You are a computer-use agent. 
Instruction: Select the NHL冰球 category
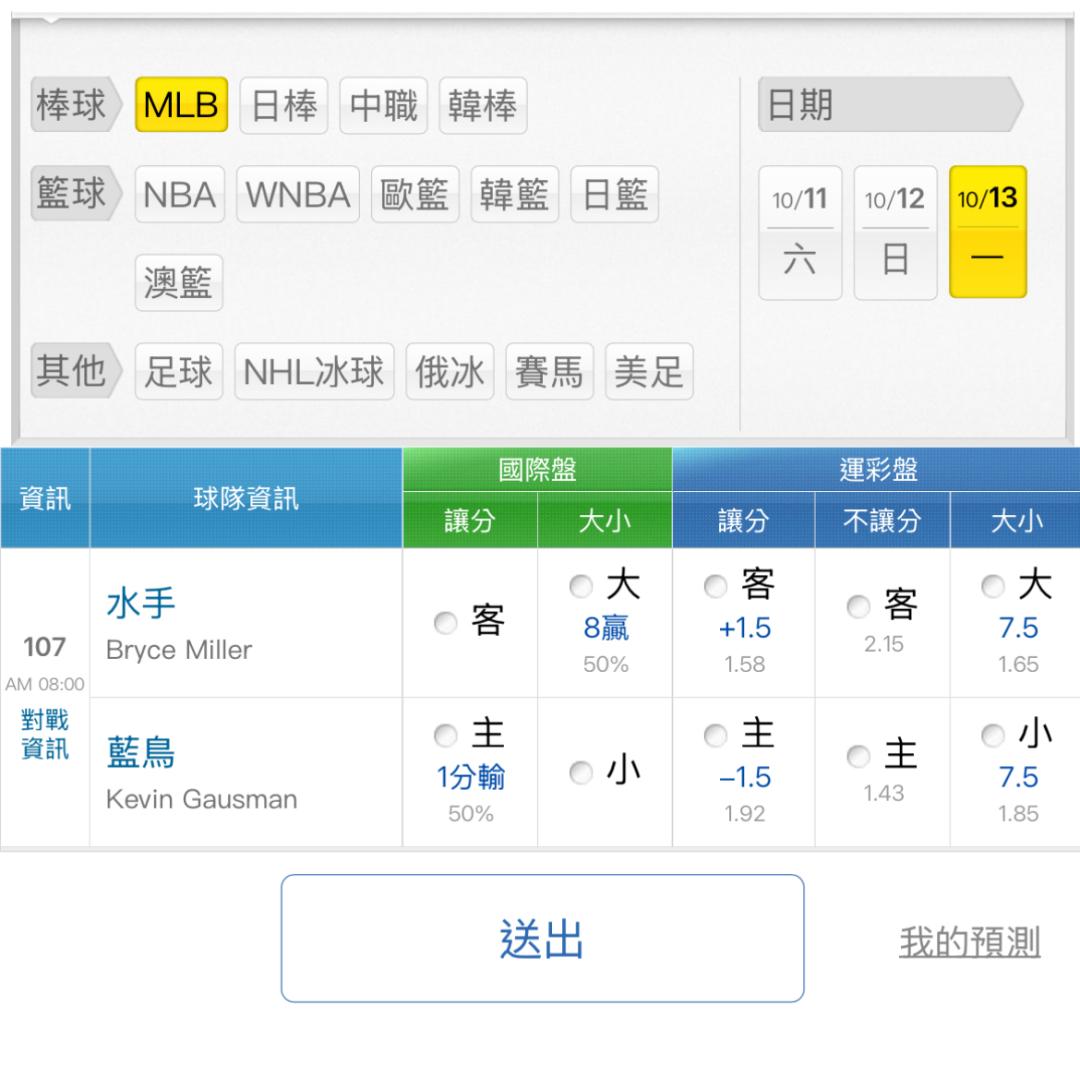point(314,372)
